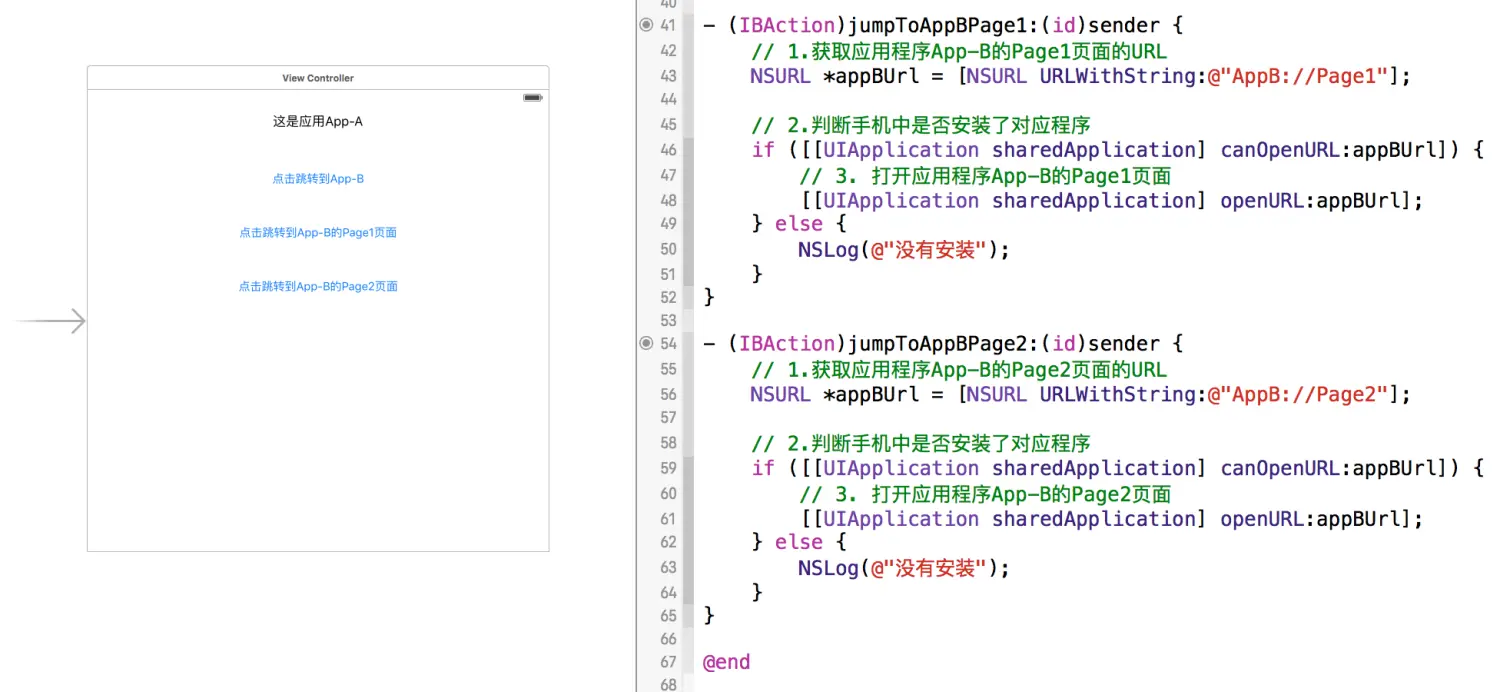The width and height of the screenshot is (1500, 692).
Task: Select the 这是应用App-A label
Action: pos(318,122)
